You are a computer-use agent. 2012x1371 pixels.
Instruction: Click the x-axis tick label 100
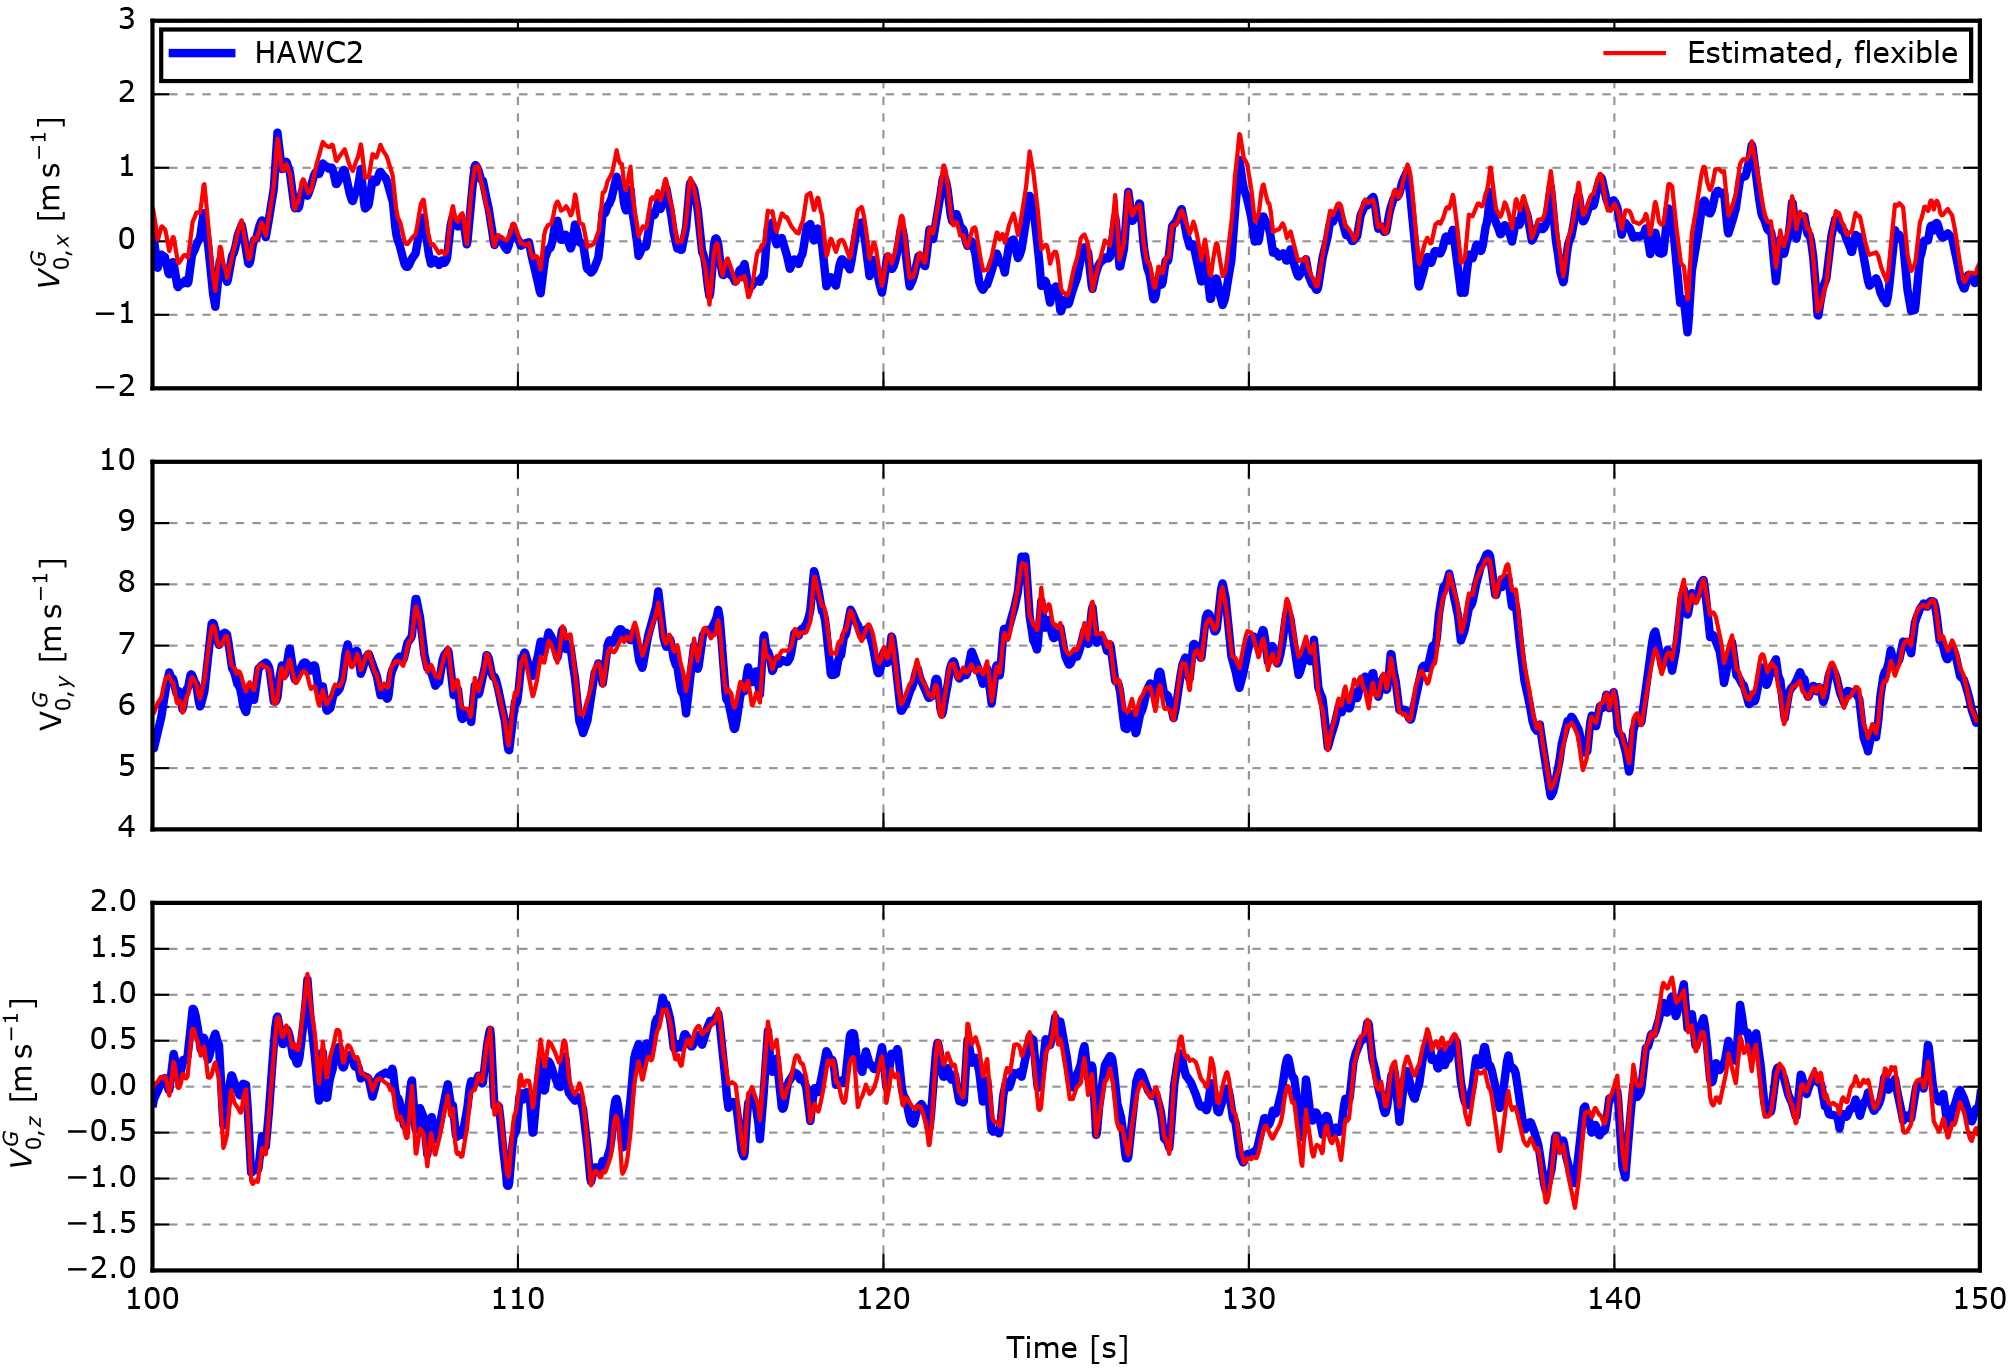pyautogui.click(x=152, y=1299)
